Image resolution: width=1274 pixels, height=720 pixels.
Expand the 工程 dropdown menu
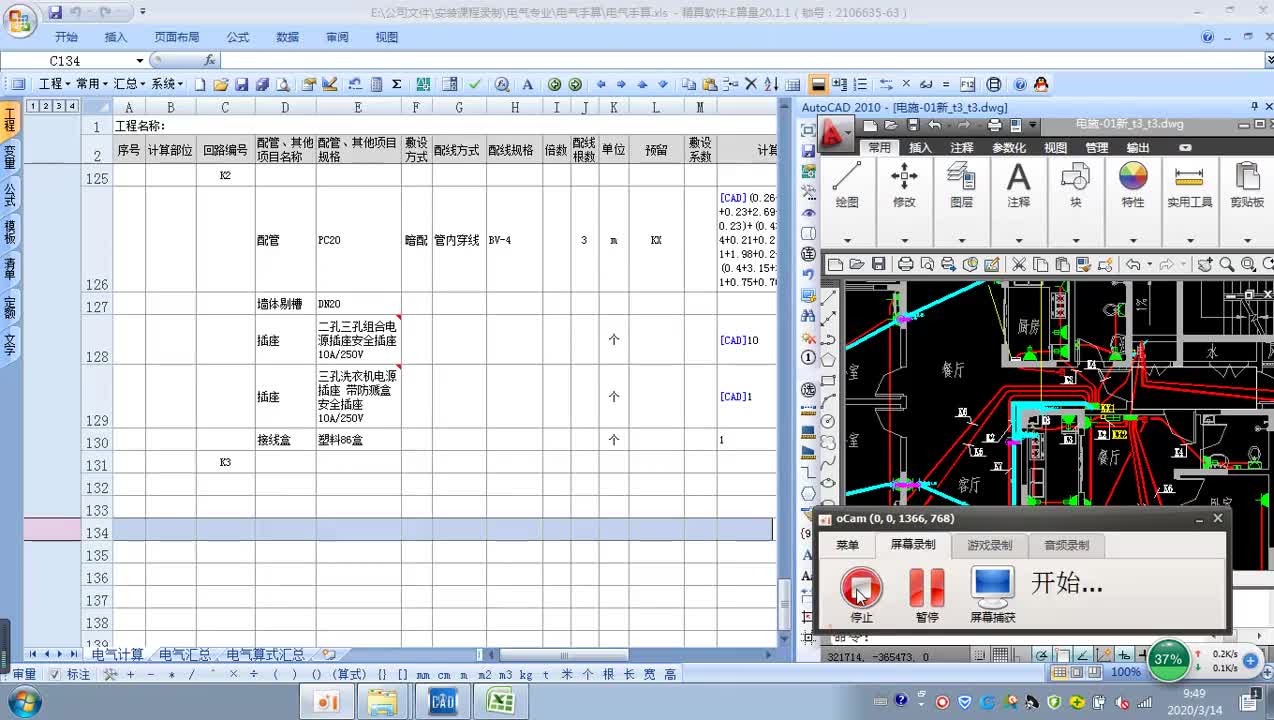53,85
